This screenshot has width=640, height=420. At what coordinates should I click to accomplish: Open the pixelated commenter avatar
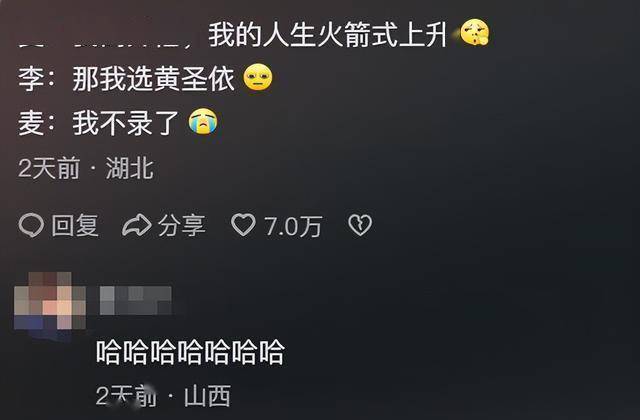pos(50,301)
